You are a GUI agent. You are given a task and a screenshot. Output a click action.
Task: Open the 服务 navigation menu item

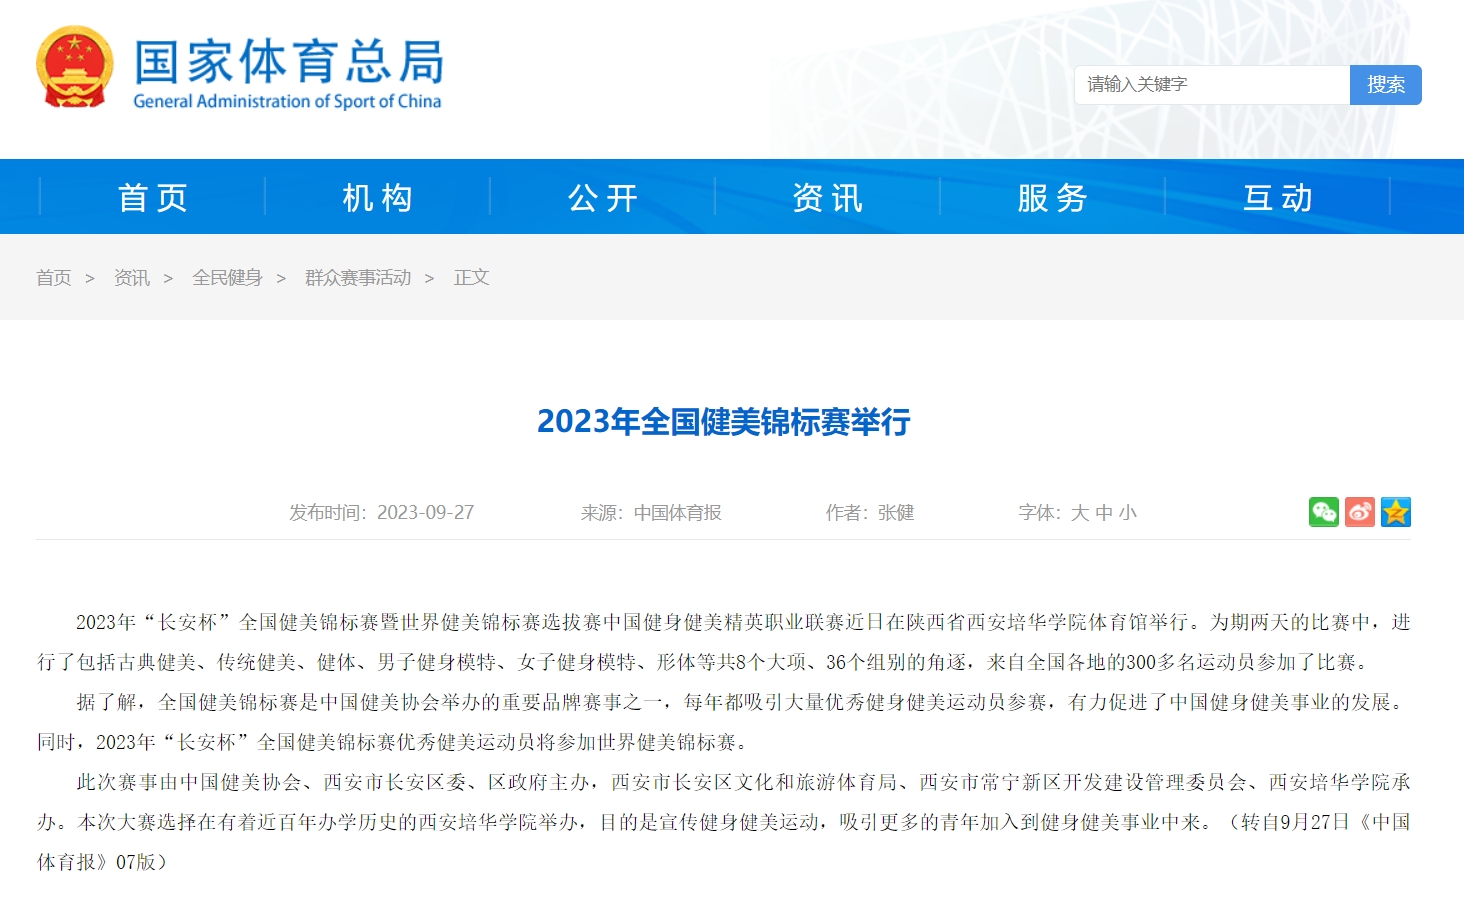click(1052, 197)
